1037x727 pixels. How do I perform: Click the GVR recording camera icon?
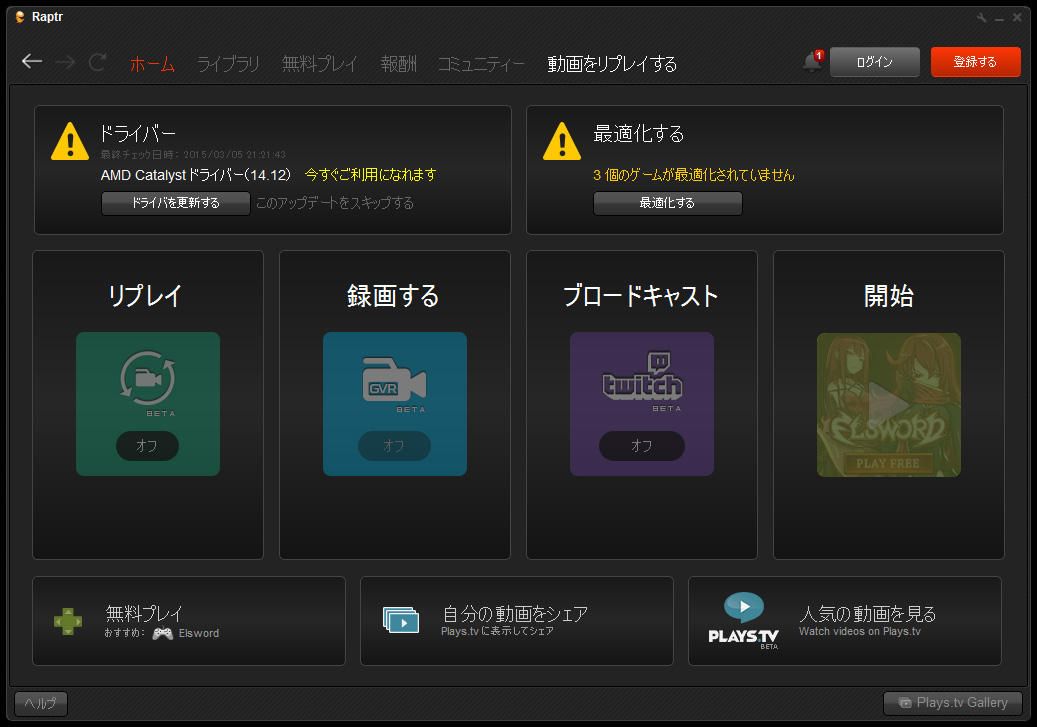394,380
